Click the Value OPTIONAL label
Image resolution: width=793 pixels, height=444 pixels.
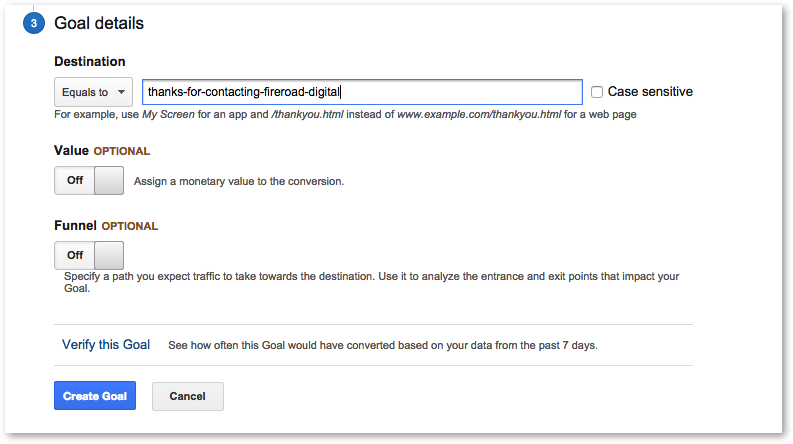click(102, 151)
